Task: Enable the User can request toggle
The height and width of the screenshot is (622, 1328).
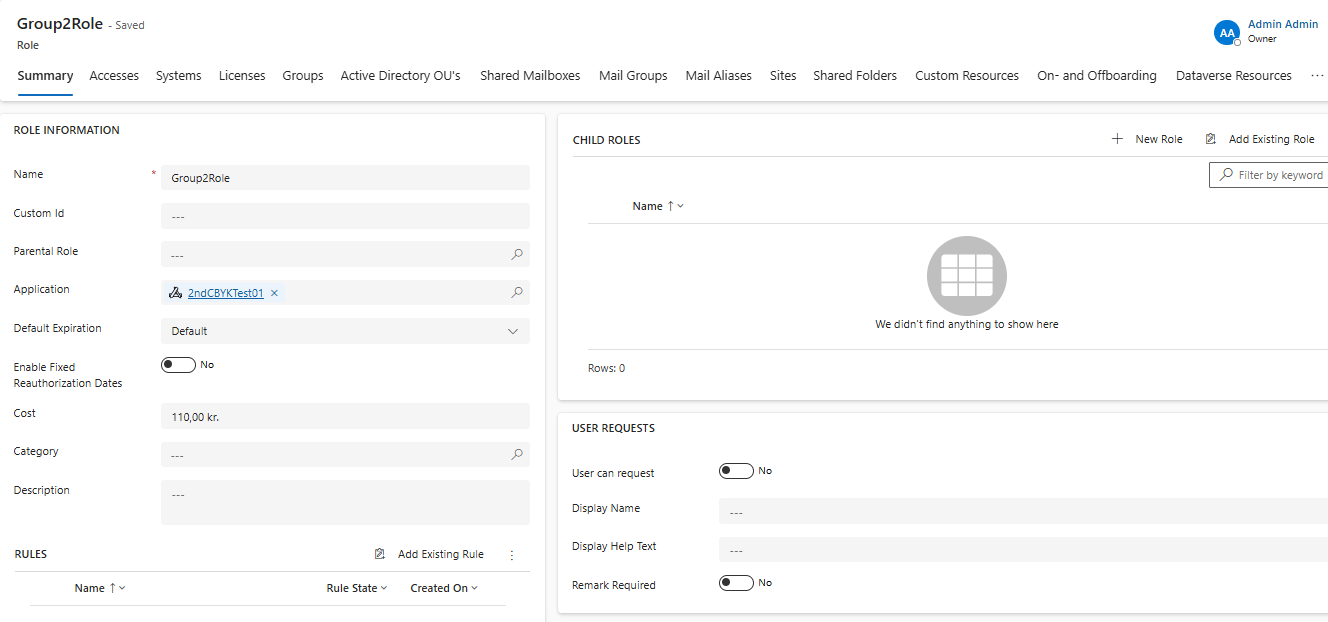Action: pyautogui.click(x=736, y=471)
